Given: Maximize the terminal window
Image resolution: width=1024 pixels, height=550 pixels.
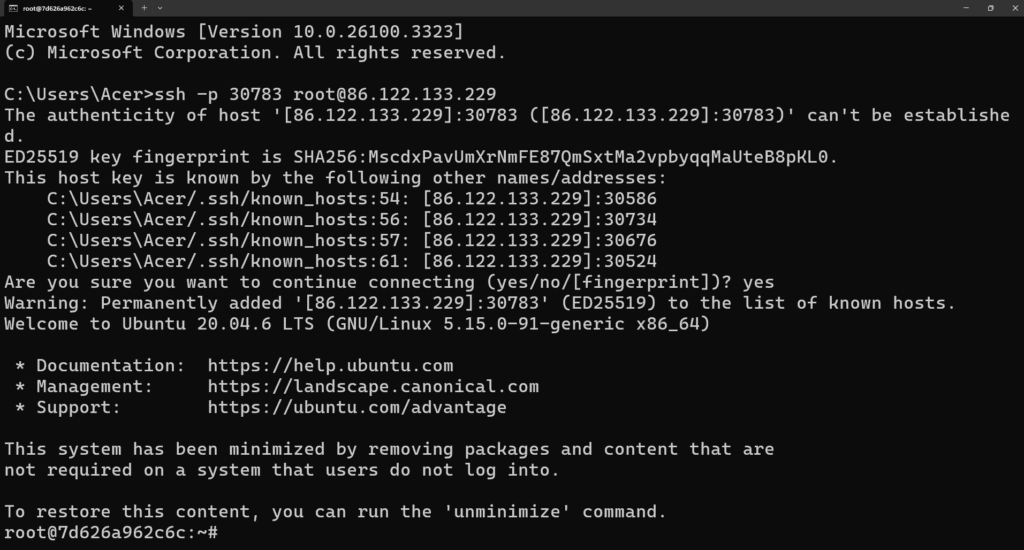Looking at the screenshot, I should coord(990,8).
